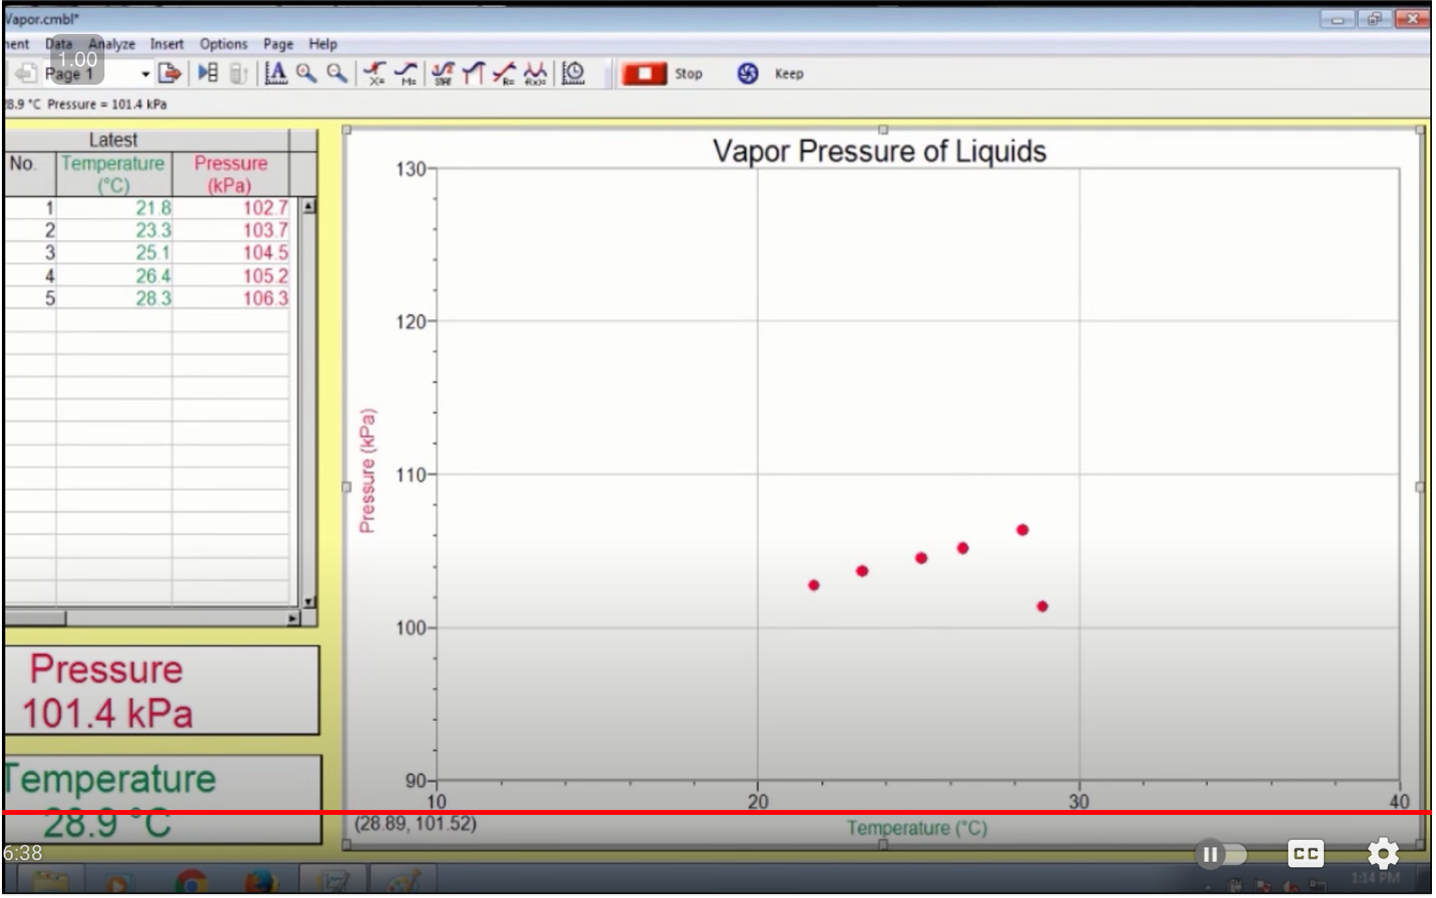
Task: Open the file explorer taskbar icon
Action: click(x=50, y=883)
